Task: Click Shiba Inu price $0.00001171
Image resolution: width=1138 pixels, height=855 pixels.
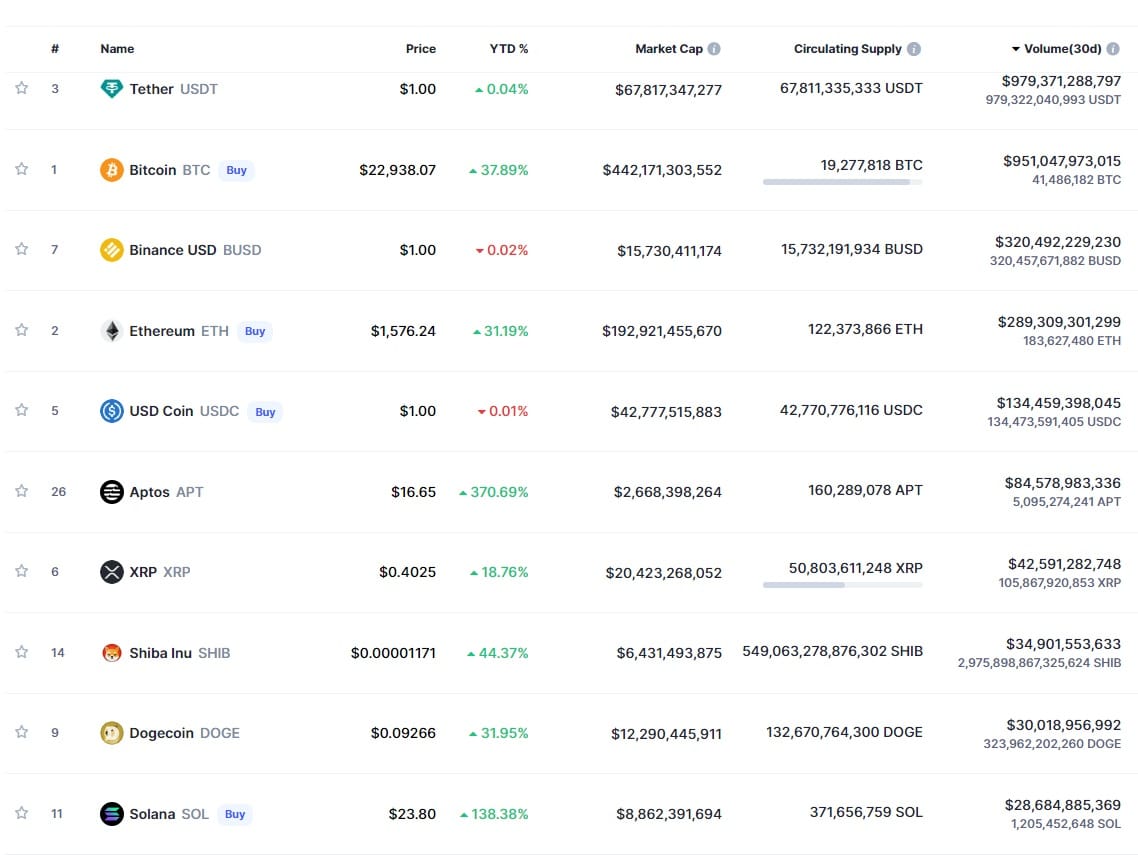Action: click(x=393, y=653)
